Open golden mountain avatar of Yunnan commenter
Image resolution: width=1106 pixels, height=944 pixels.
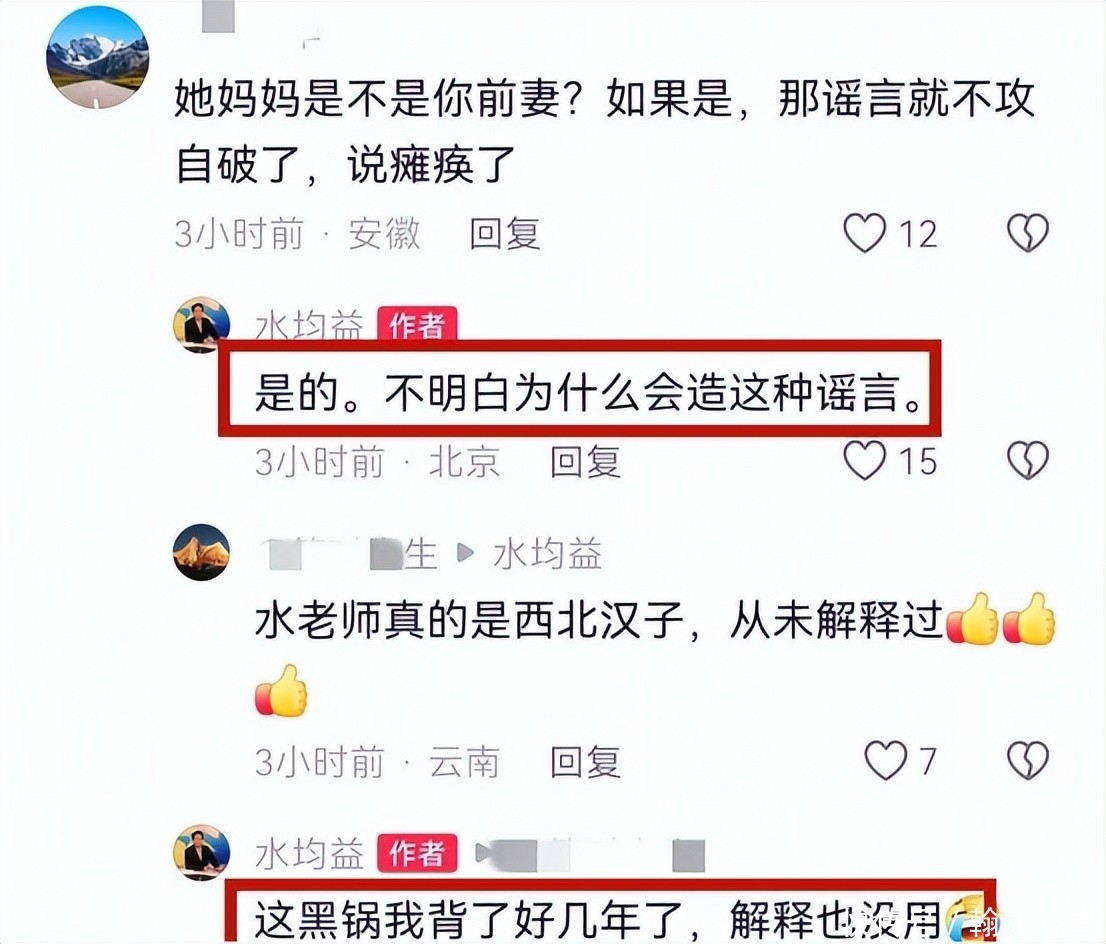click(202, 552)
